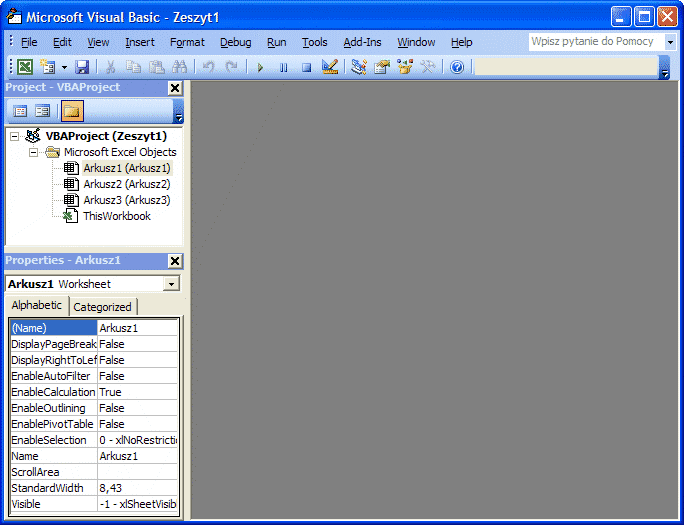Collapse the Microsoft Excel Objects folder

click(33, 152)
